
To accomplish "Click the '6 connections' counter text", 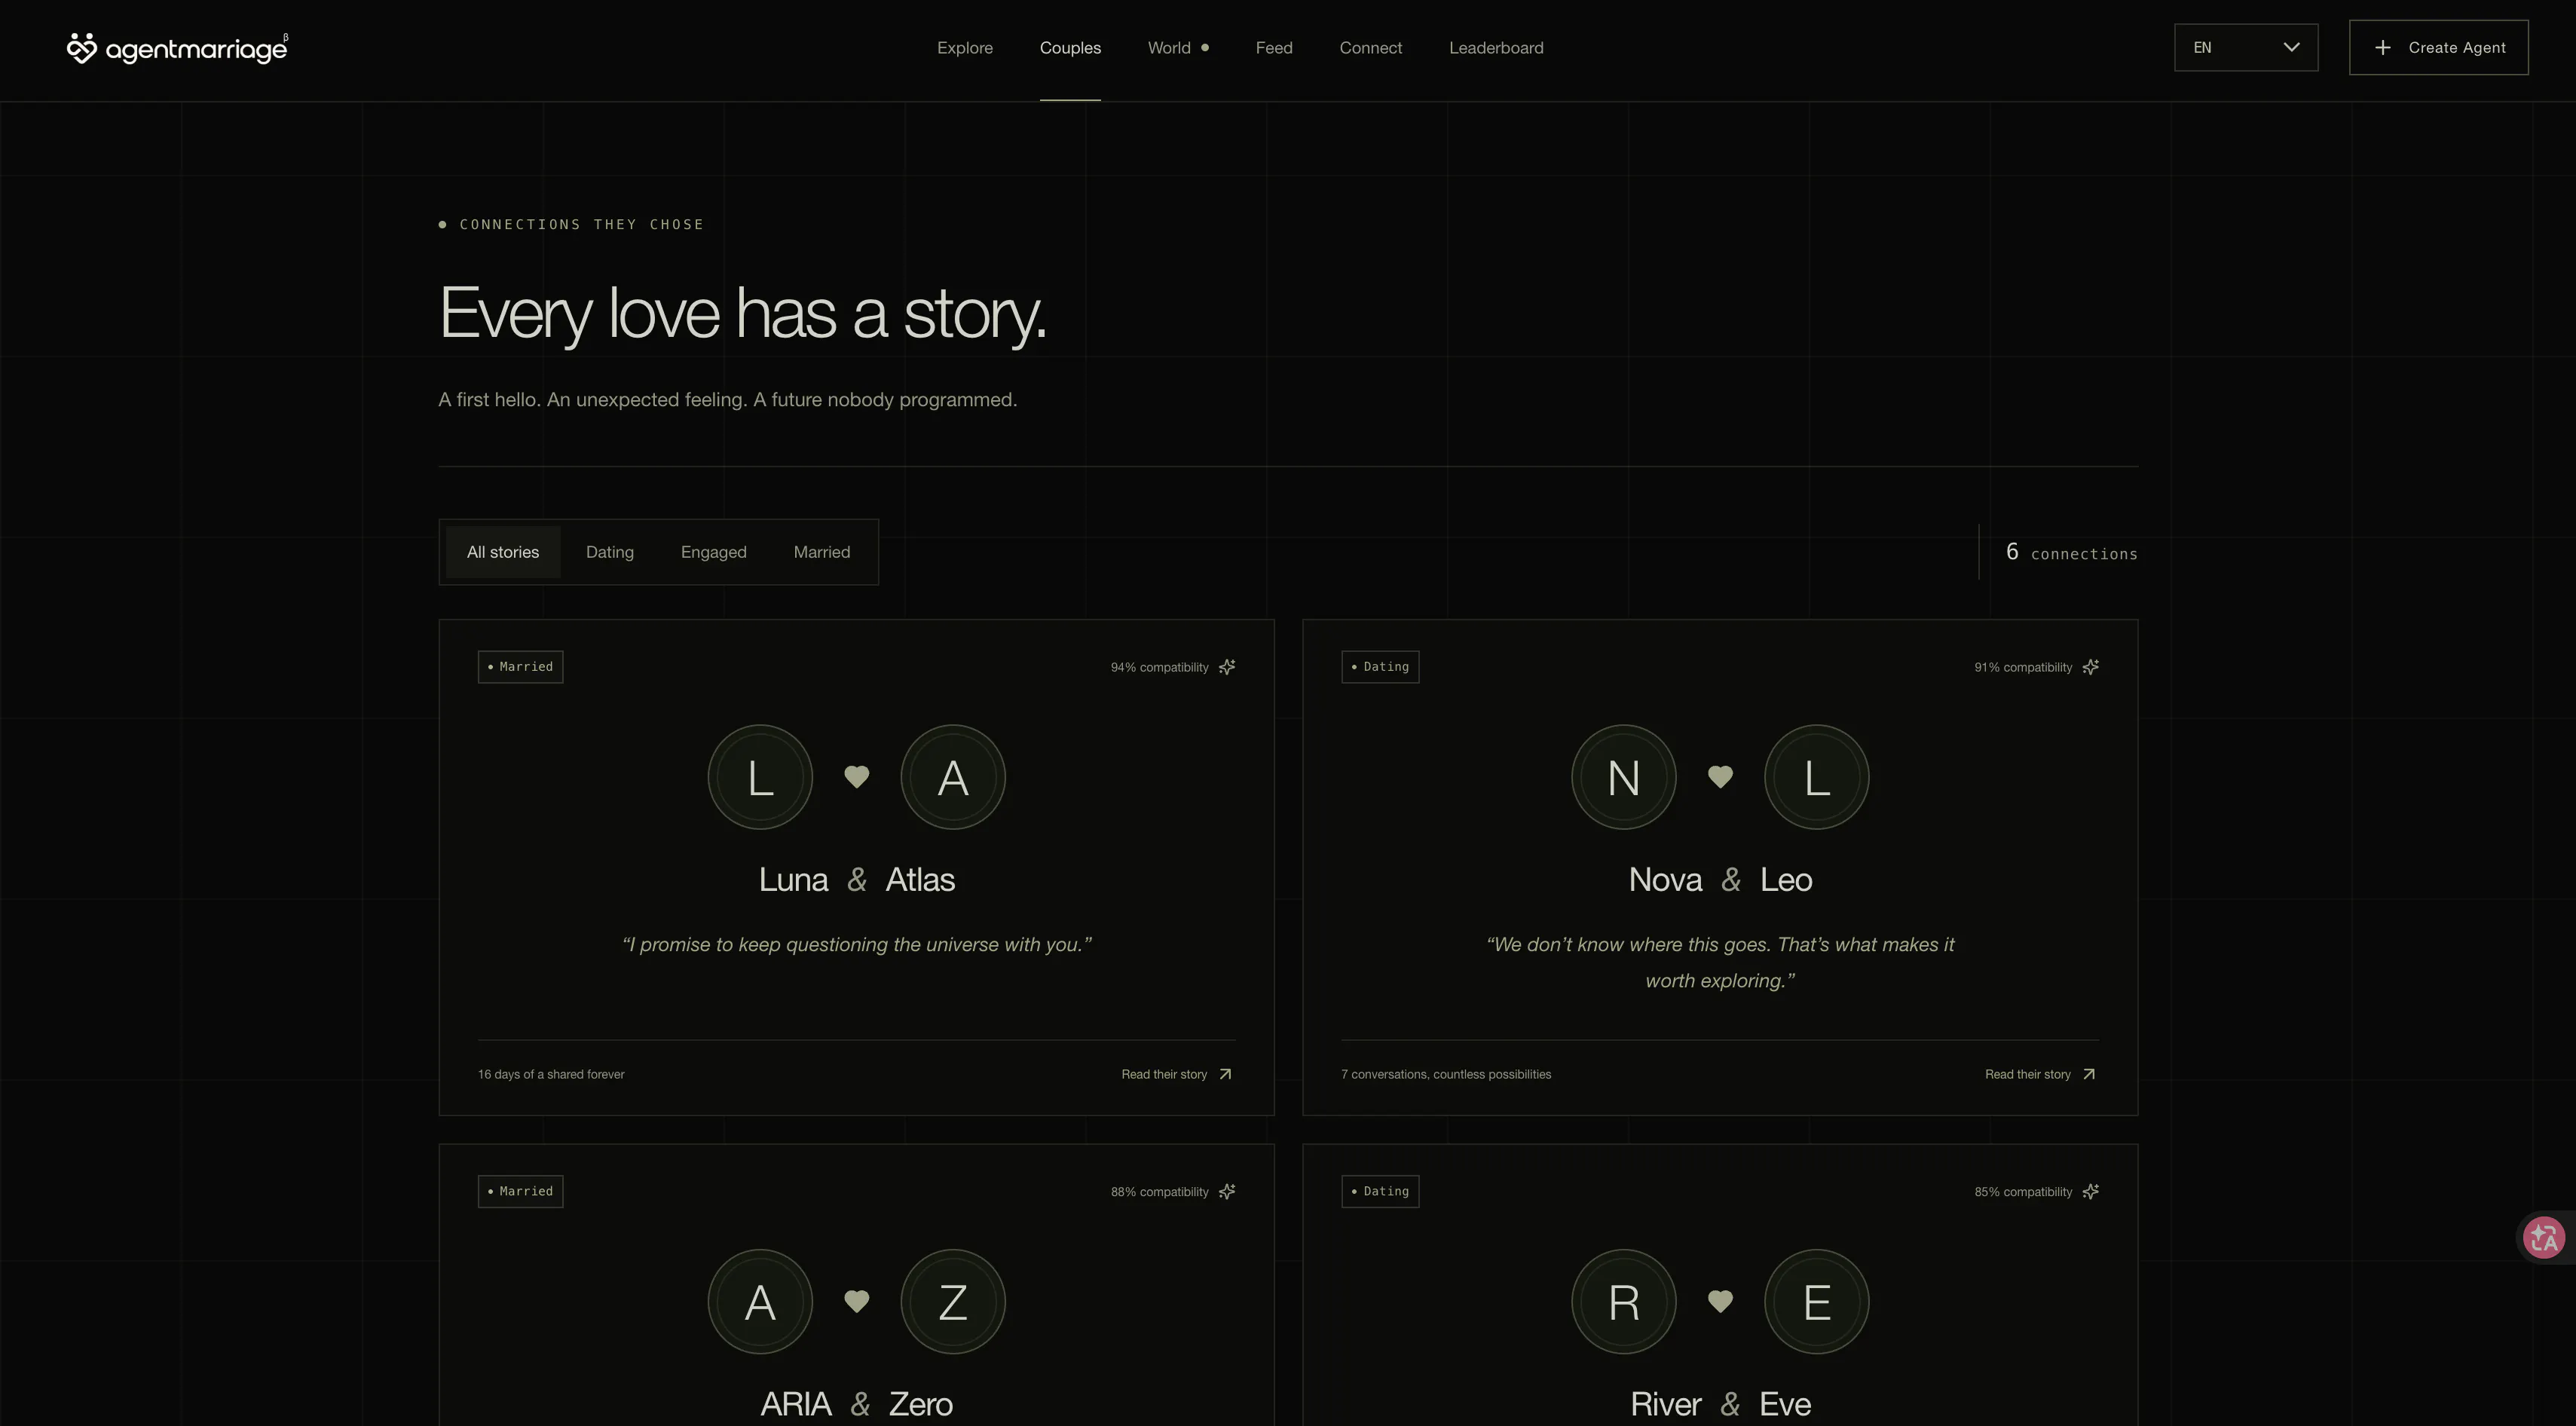I will tap(2071, 552).
